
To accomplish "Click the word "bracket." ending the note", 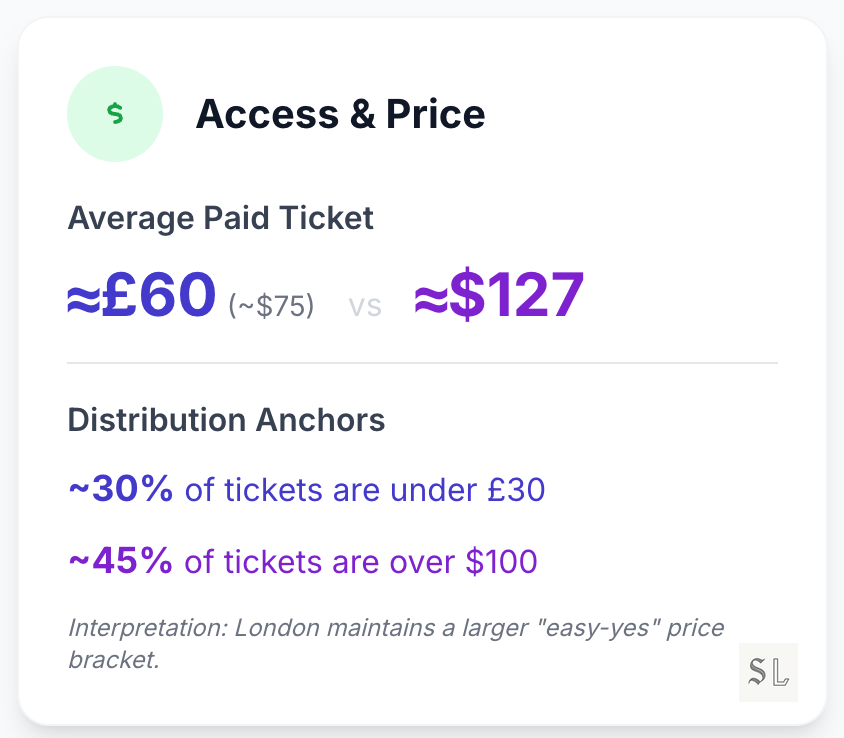I will tap(114, 660).
